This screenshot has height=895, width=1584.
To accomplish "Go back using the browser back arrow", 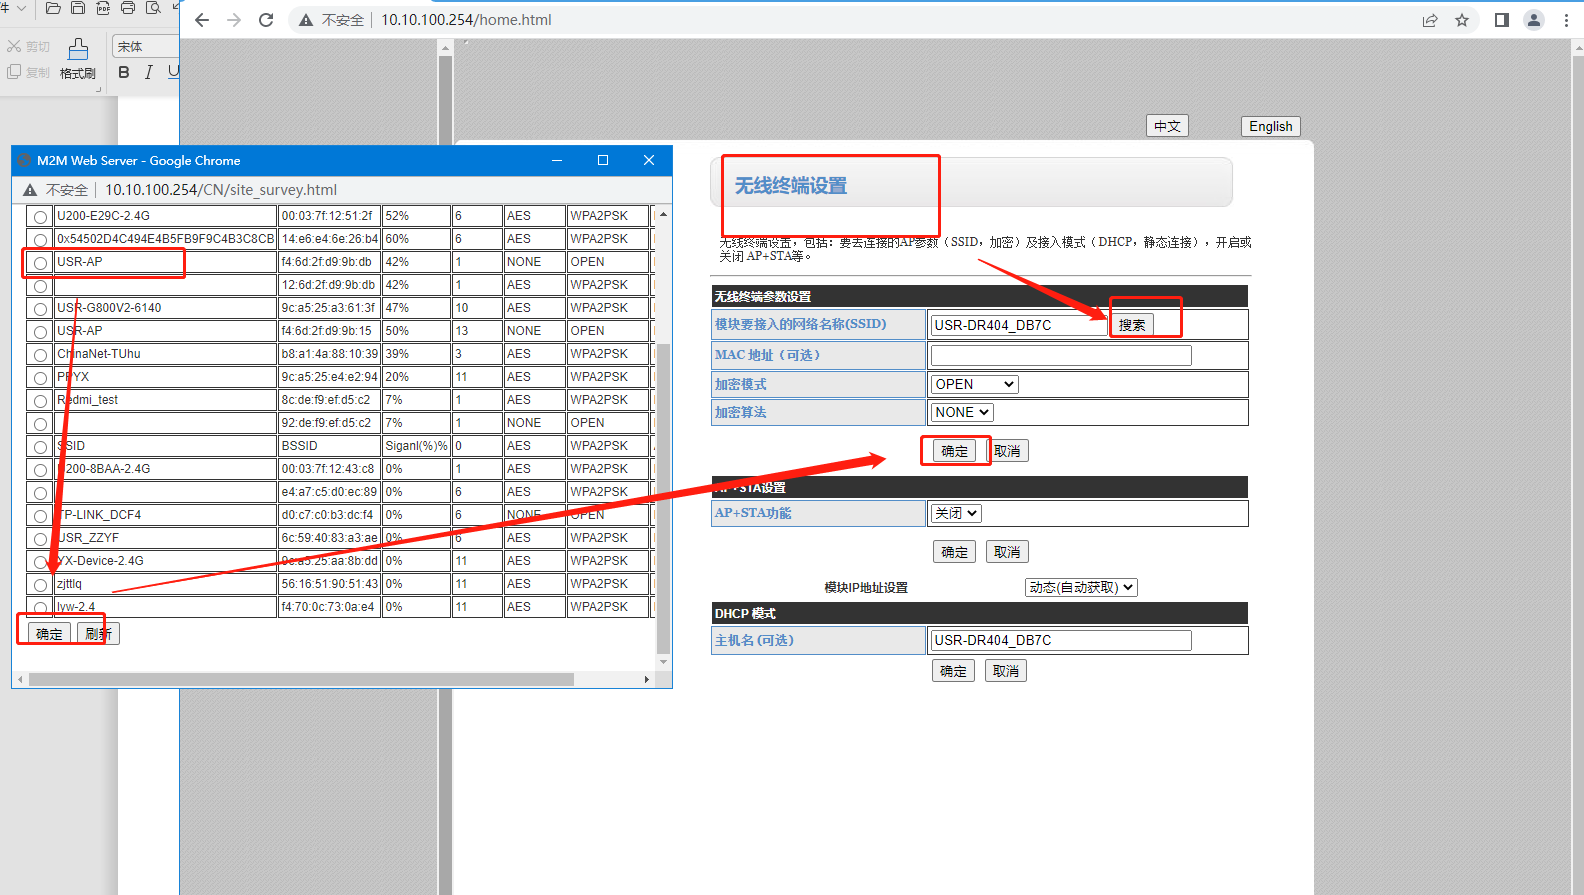I will (x=202, y=20).
